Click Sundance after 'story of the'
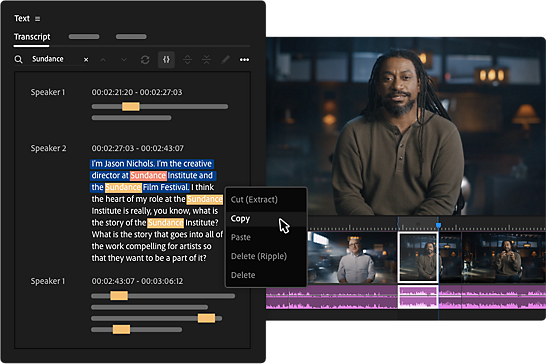 pos(165,223)
